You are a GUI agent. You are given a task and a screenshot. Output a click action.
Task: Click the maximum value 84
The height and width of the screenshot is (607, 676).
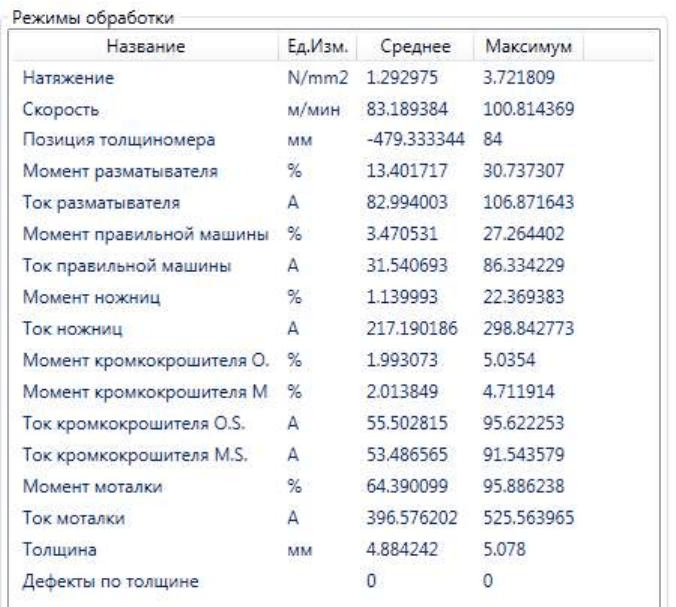tap(492, 139)
